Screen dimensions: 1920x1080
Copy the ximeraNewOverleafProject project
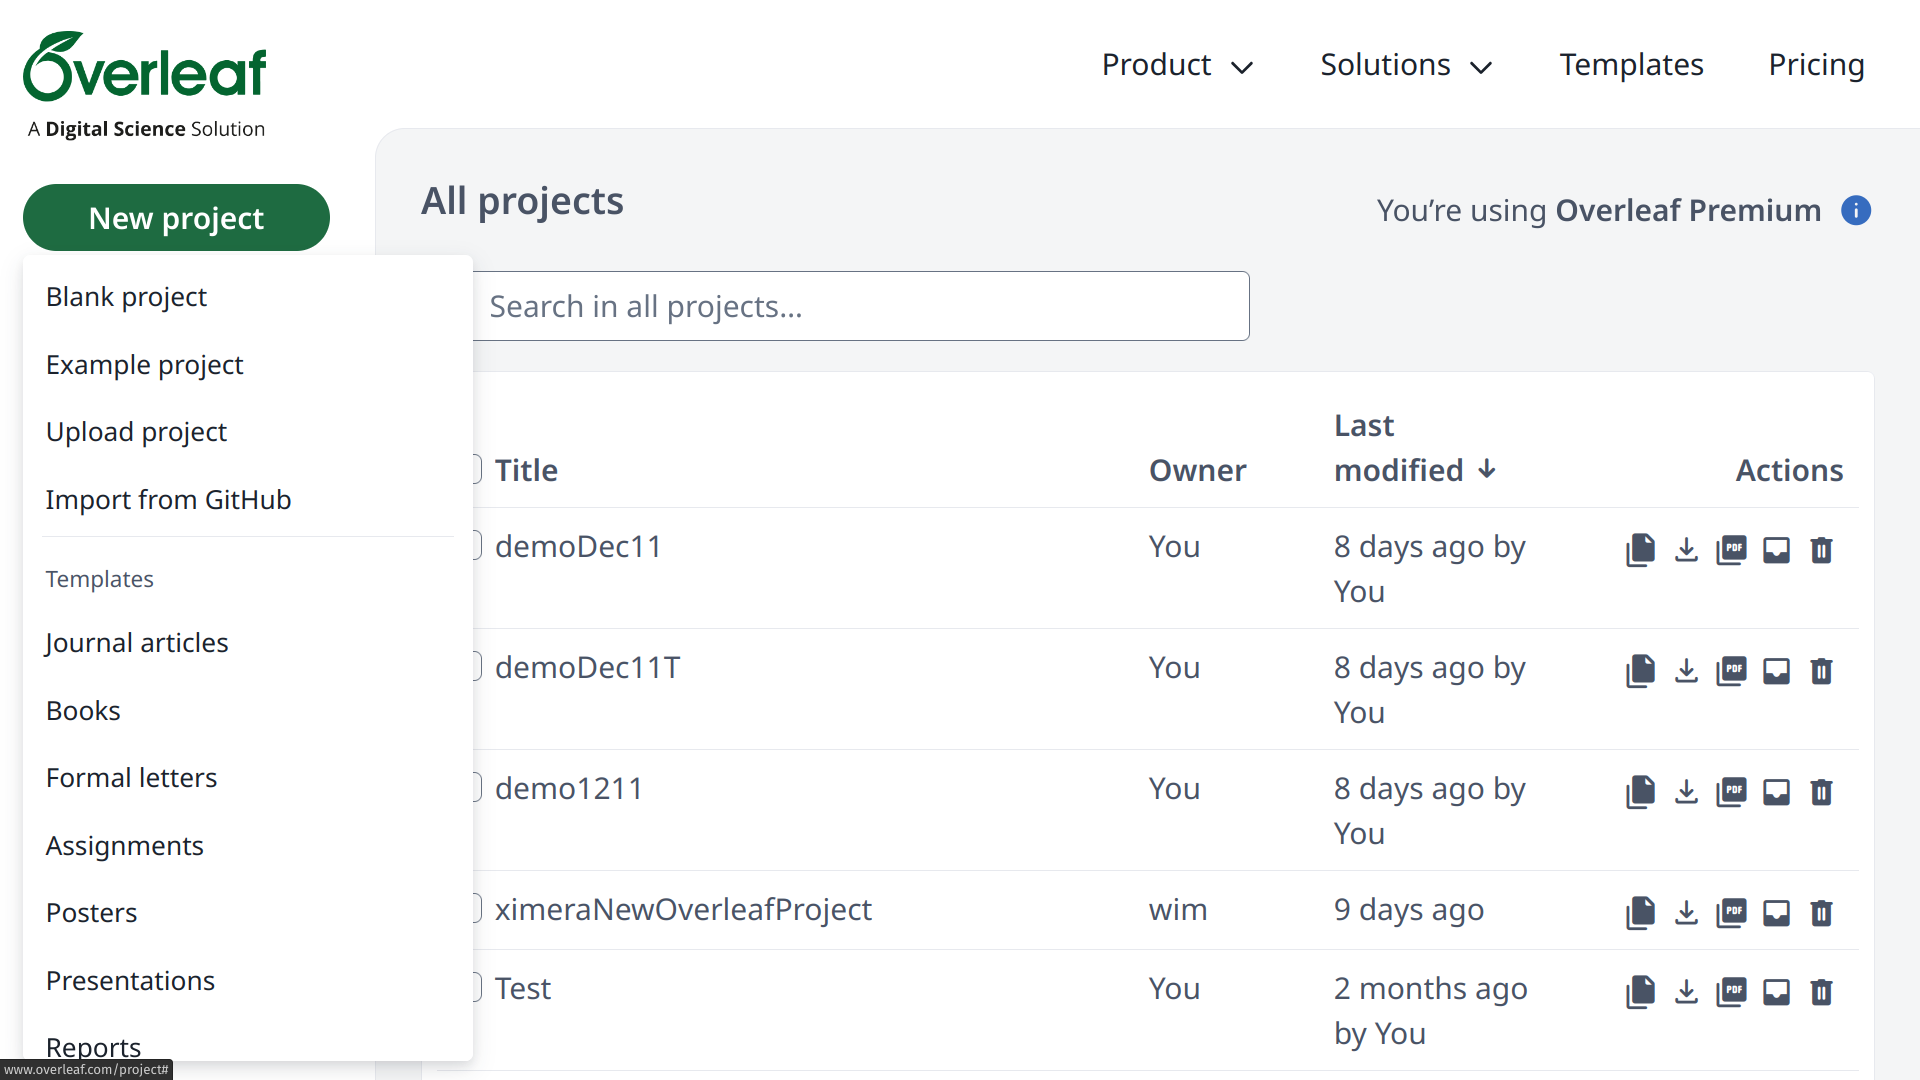pos(1640,913)
